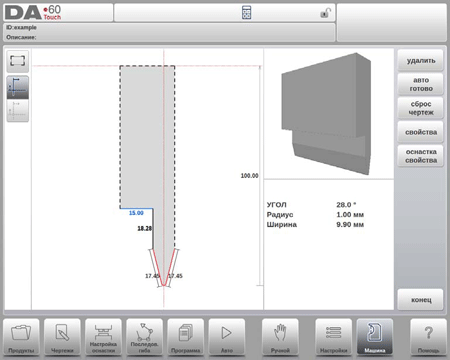Screen dimensions: 450x360
Task: Open Настройка оснастки tool setup
Action: [x=103, y=337]
